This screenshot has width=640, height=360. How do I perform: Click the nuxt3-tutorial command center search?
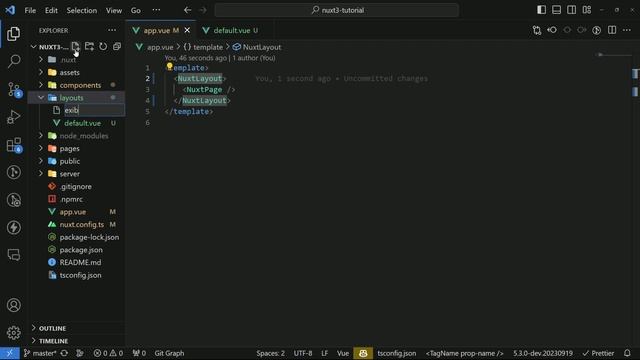pyautogui.click(x=337, y=10)
